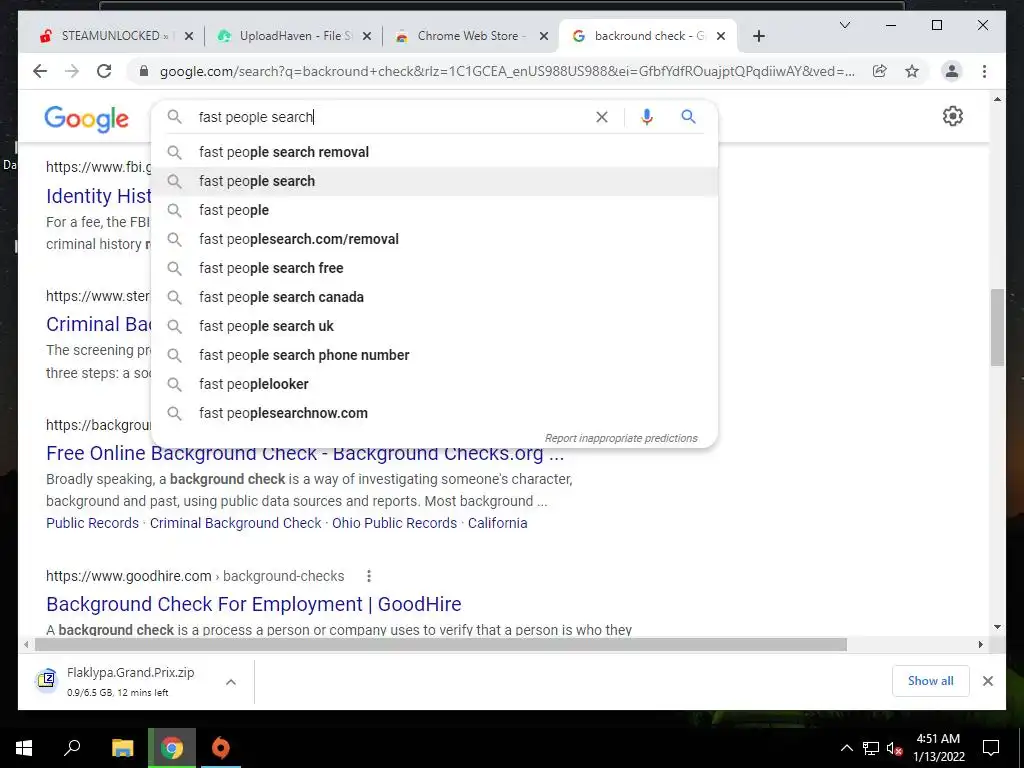Image resolution: width=1024 pixels, height=768 pixels.
Task: Reload the current page
Action: point(104,71)
